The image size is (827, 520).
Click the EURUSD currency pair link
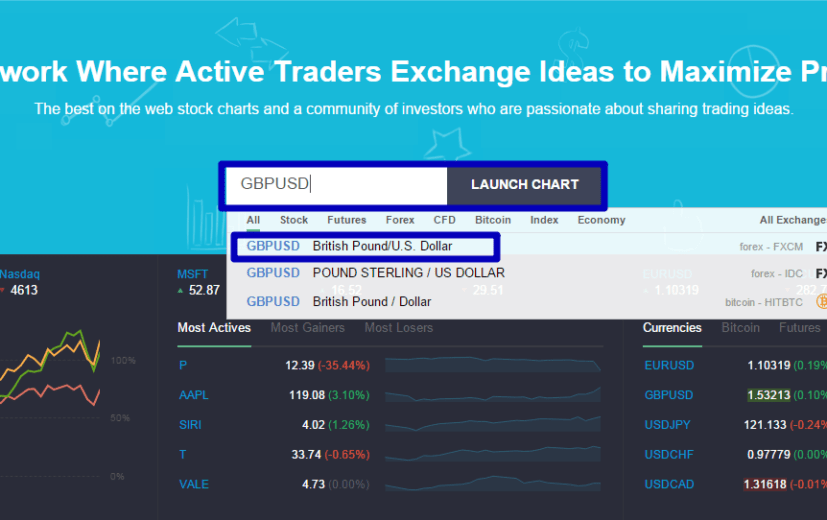[669, 365]
